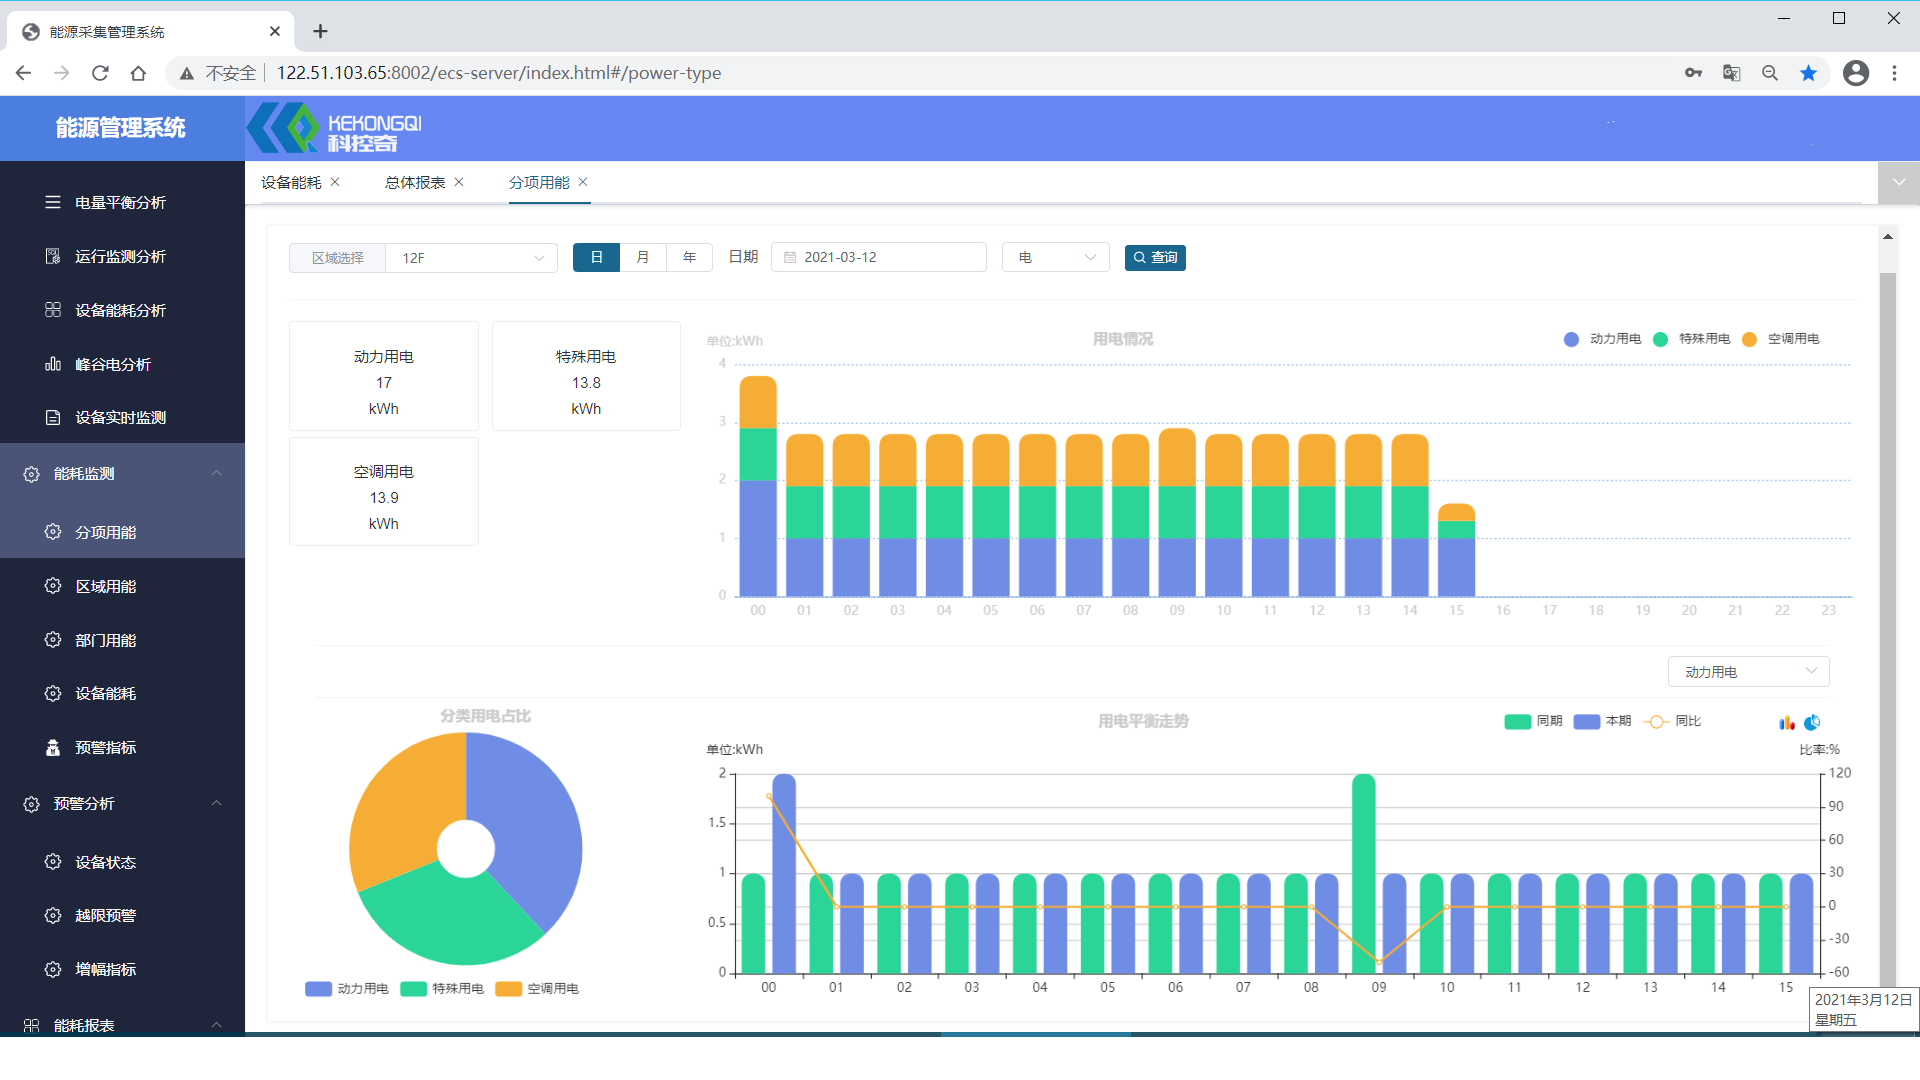Screen dimensions: 1920x1080
Task: Open Chrome three-dot menu
Action: click(x=1894, y=73)
